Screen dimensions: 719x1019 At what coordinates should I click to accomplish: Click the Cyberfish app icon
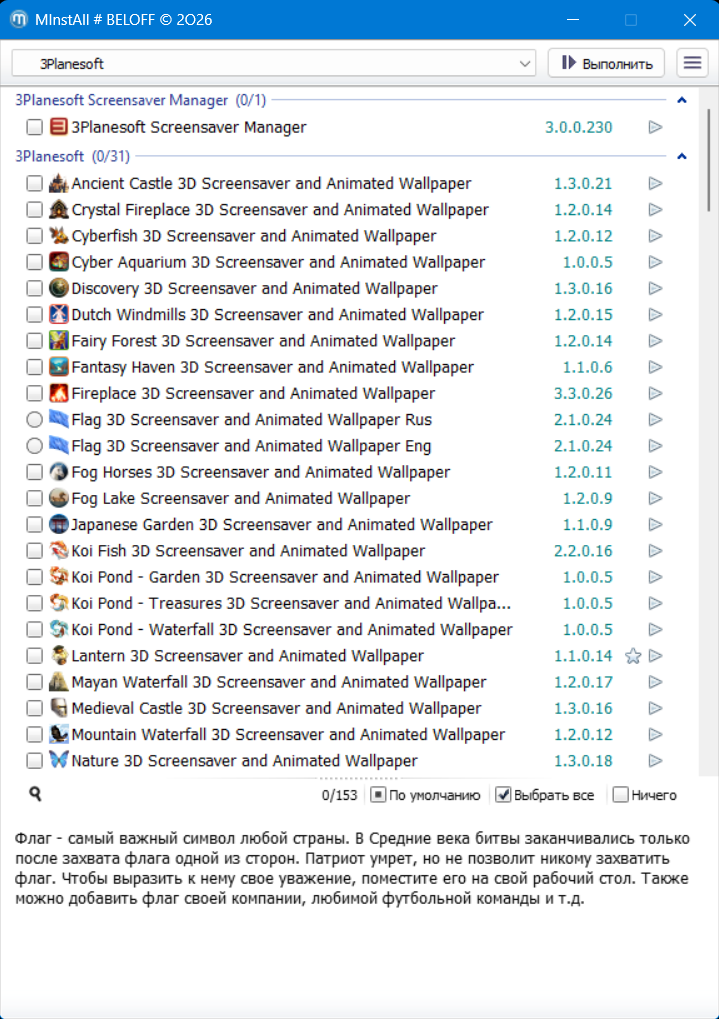click(x=59, y=235)
